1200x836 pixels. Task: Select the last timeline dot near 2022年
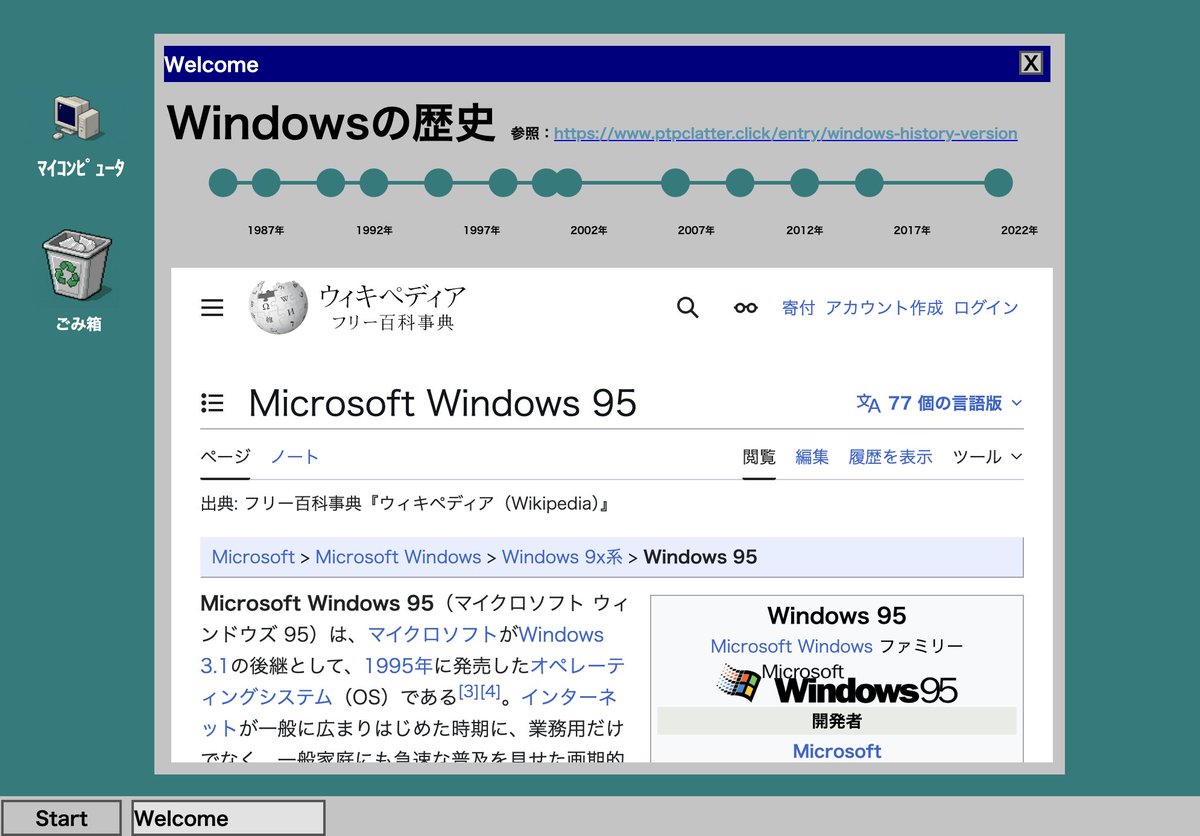tap(998, 183)
